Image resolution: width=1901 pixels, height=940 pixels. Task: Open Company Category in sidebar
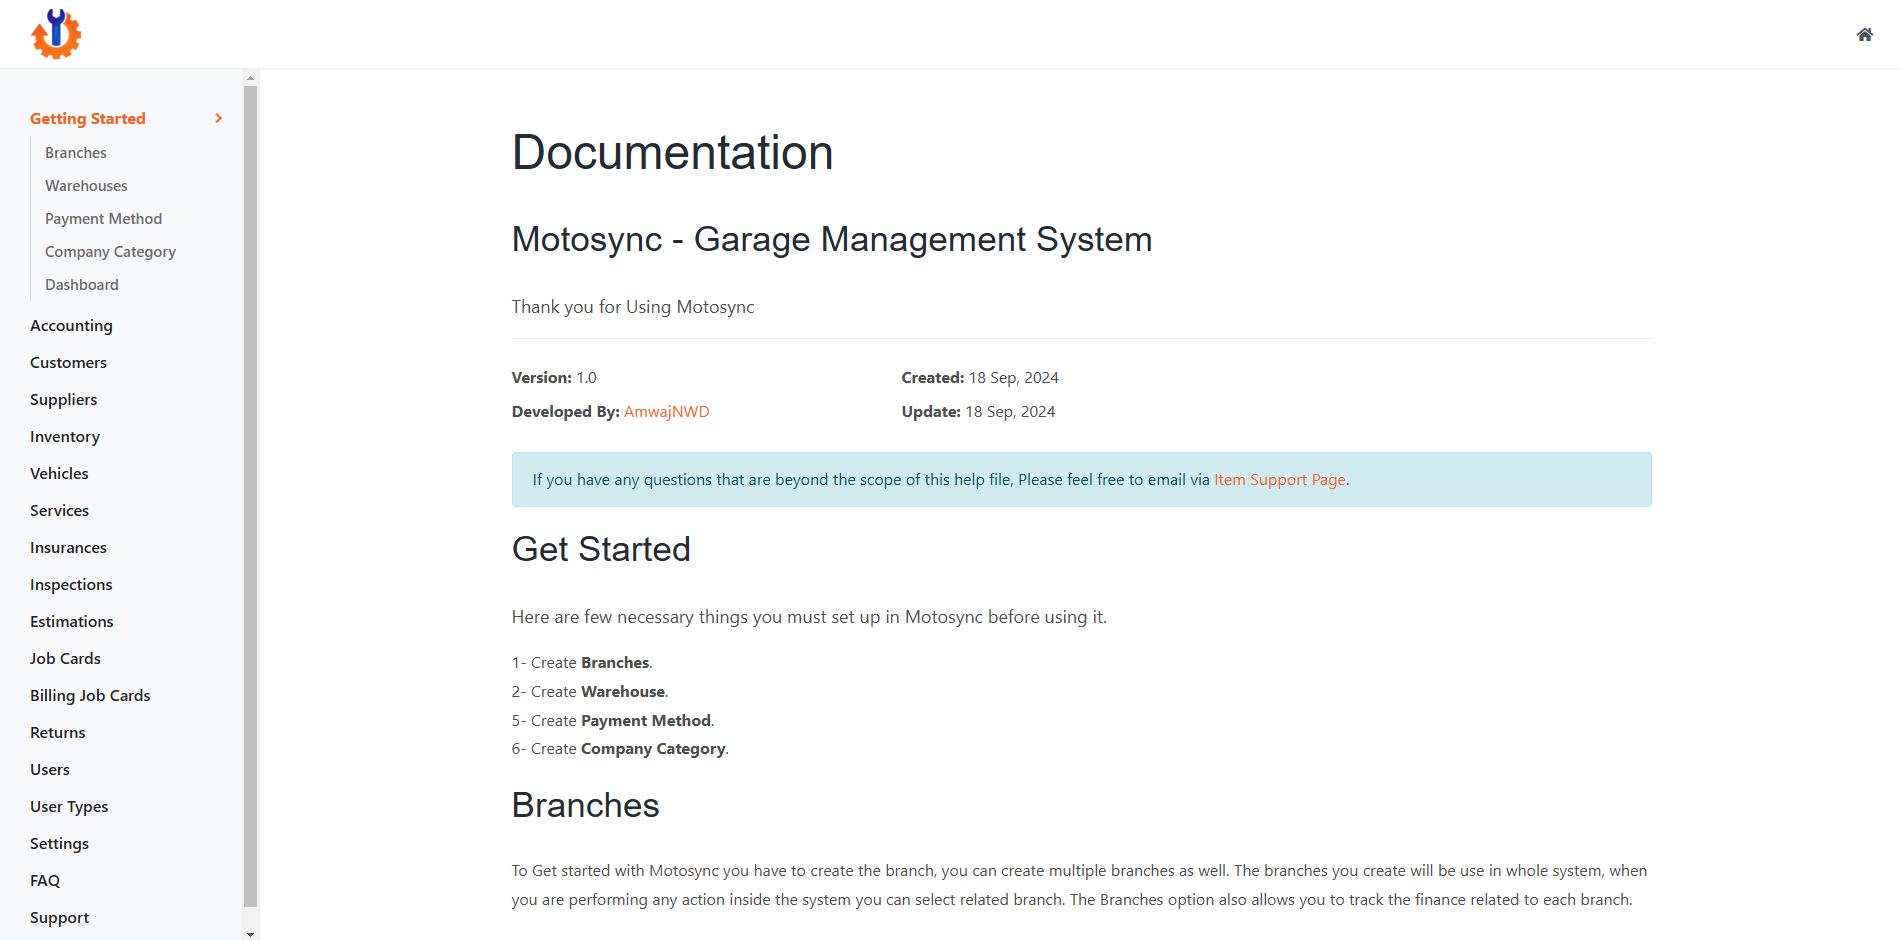[110, 252]
